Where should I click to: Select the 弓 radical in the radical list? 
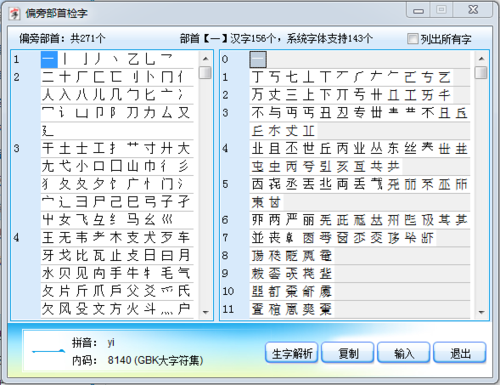150,202
